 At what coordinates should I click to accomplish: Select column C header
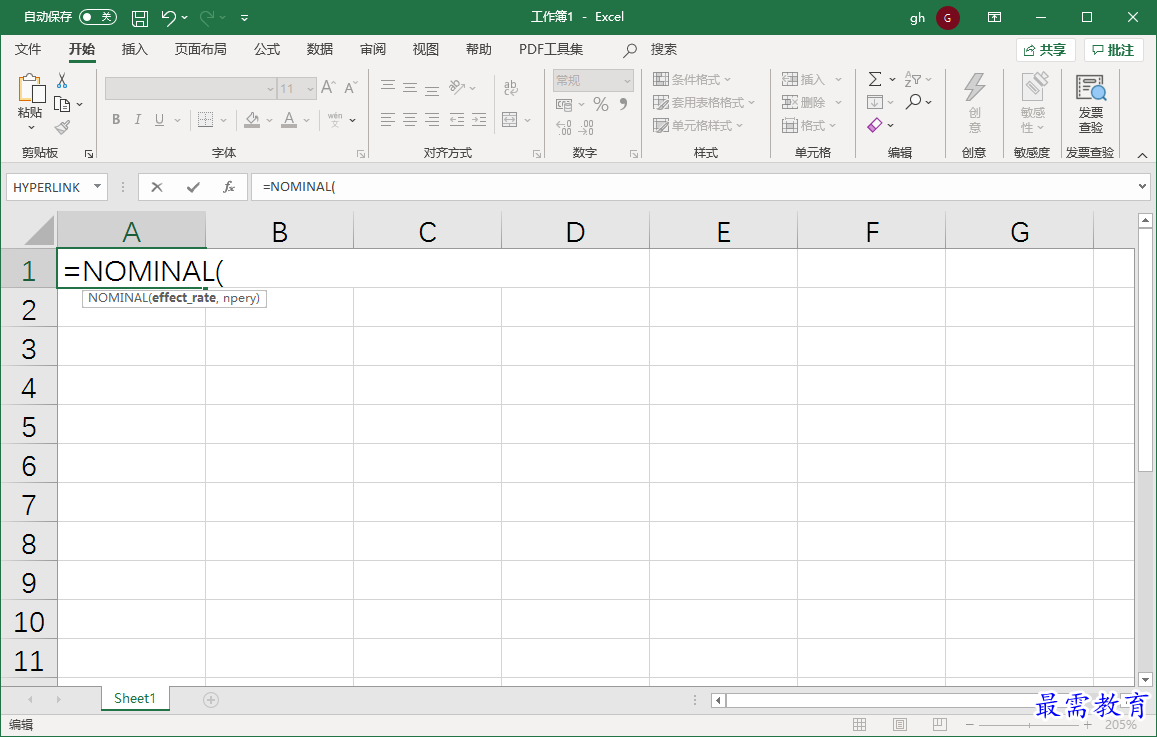[427, 232]
